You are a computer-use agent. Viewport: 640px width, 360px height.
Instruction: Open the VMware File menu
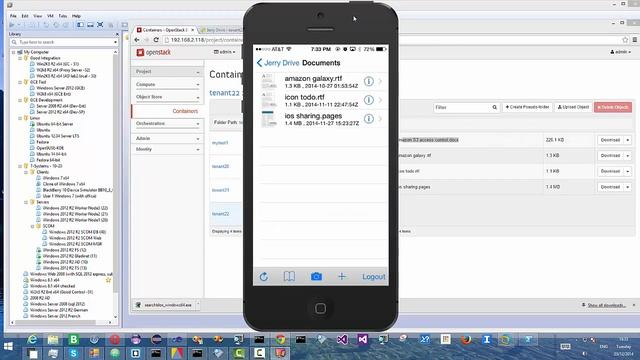point(13,16)
